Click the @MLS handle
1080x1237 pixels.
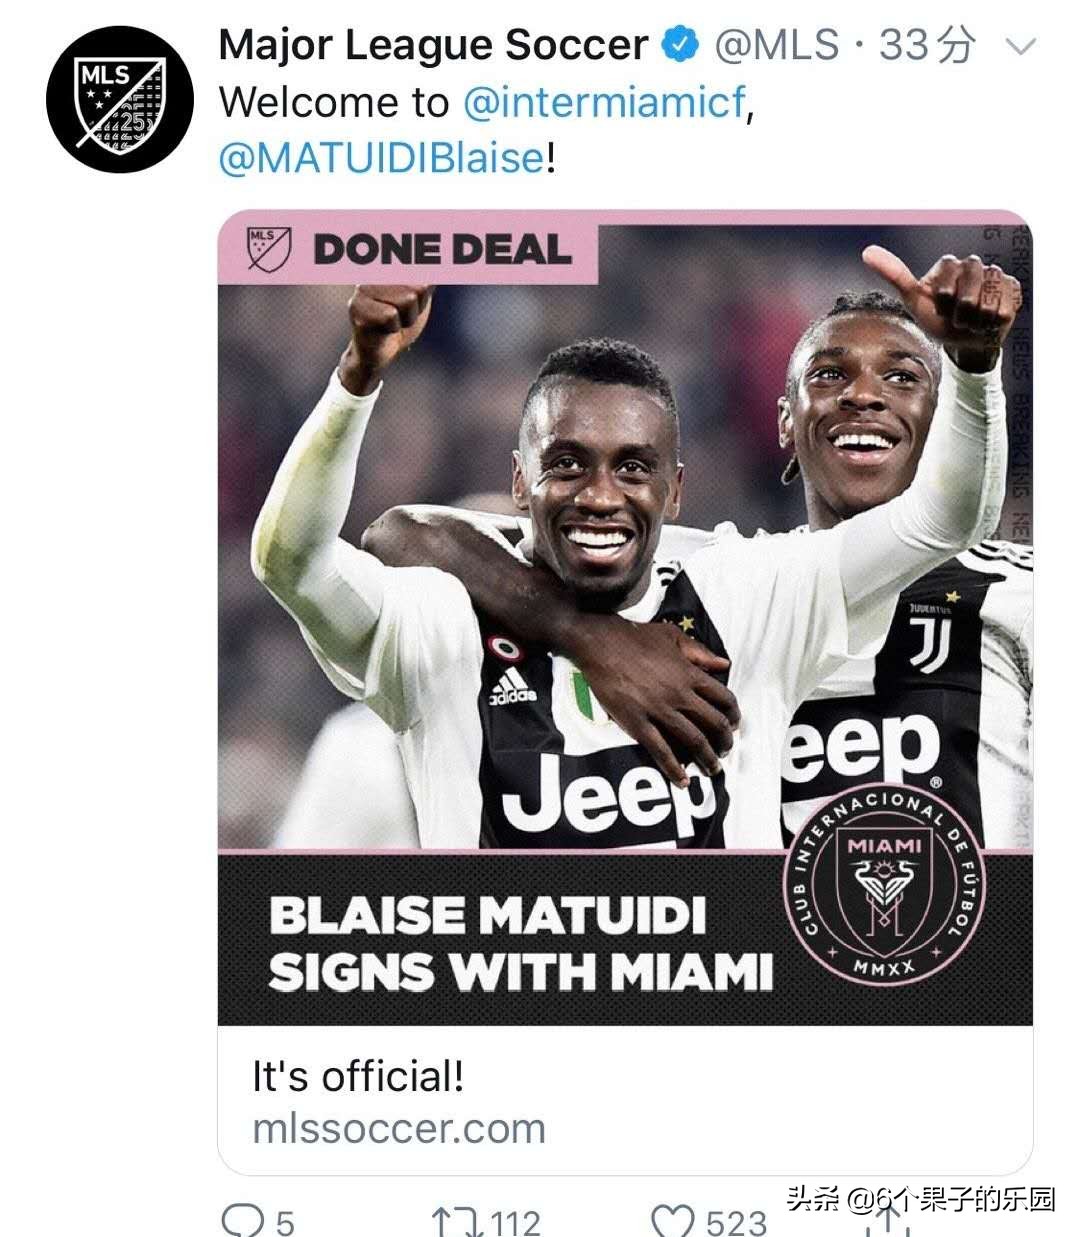coord(777,46)
